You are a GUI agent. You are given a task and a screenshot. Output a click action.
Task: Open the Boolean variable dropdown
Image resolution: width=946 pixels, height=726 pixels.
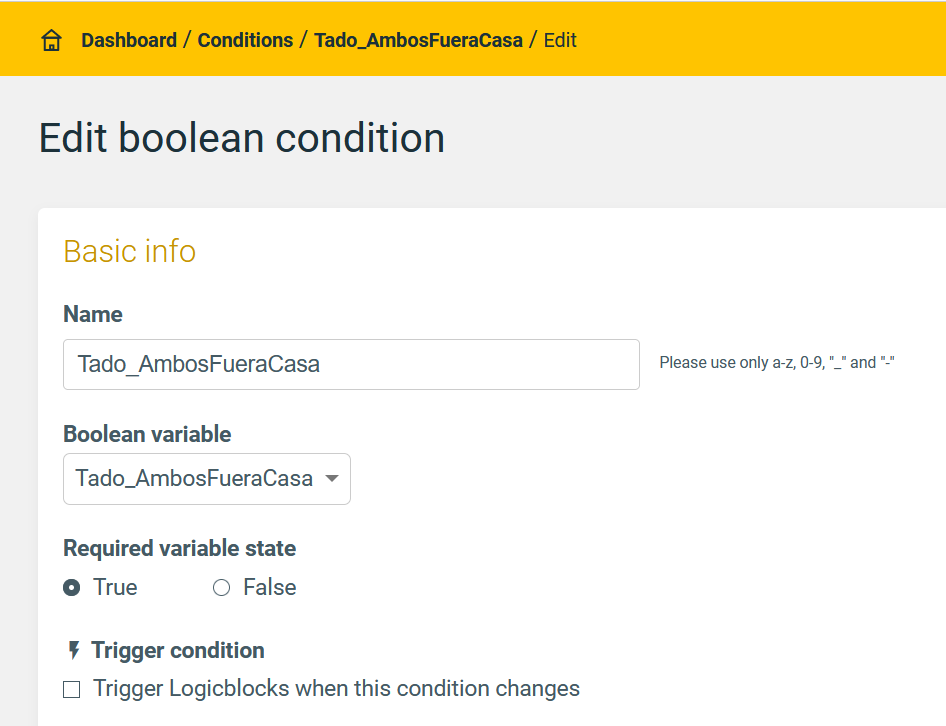(207, 479)
